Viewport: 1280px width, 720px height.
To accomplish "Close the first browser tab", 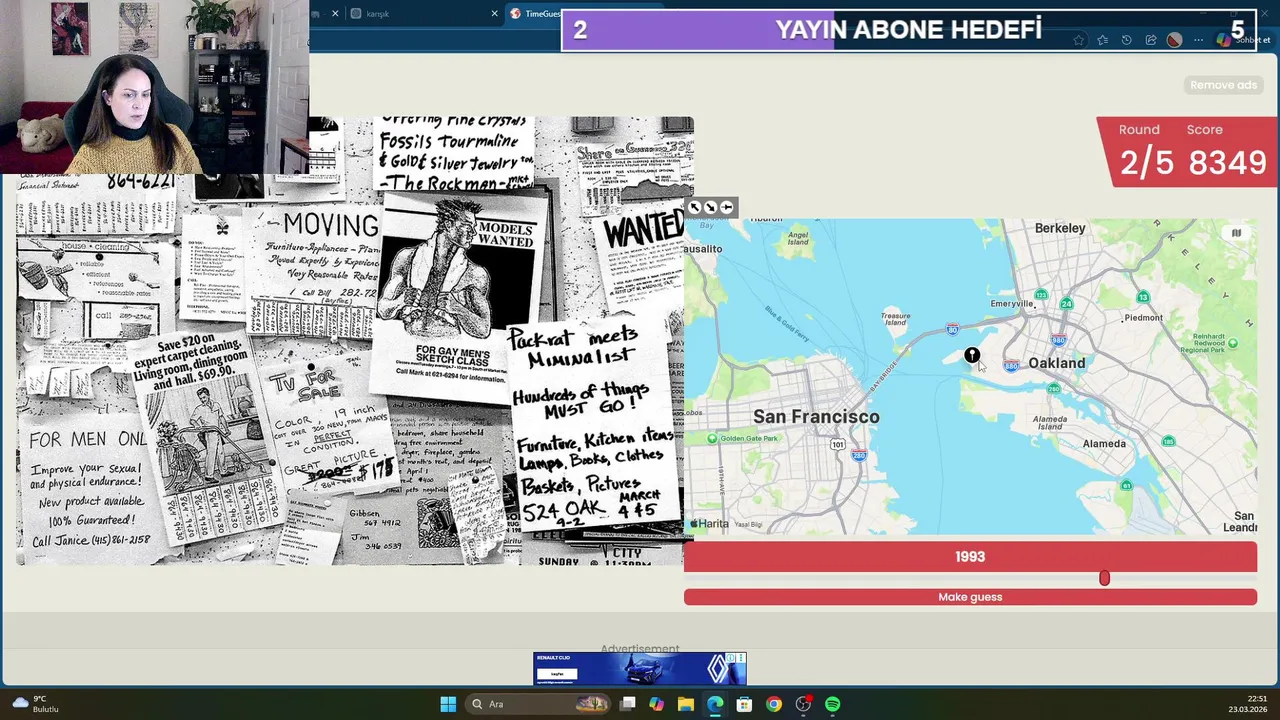I will click(x=335, y=14).
